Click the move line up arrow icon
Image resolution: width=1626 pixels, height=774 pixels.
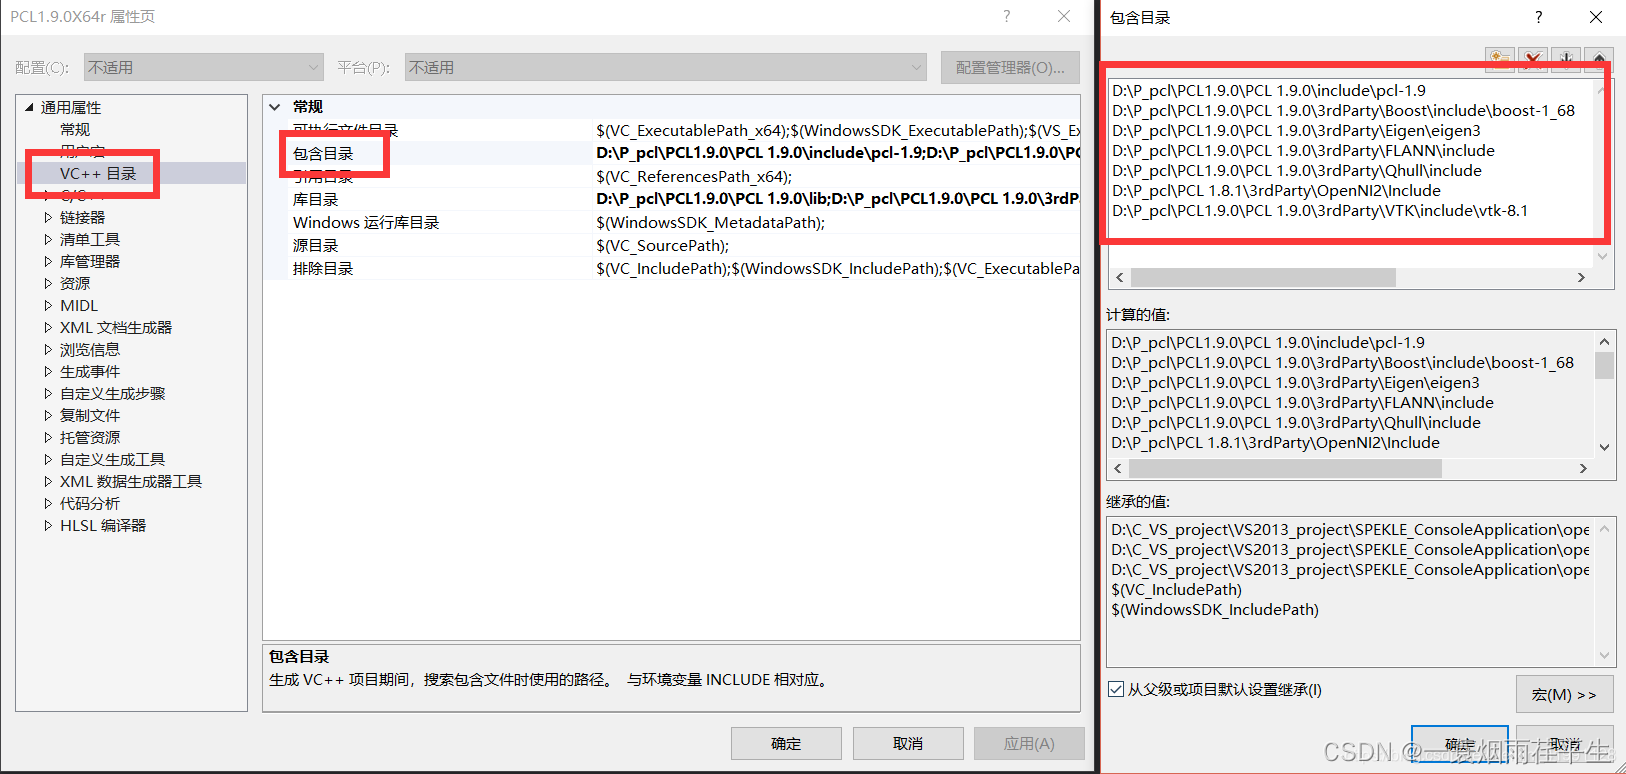[x=1599, y=59]
